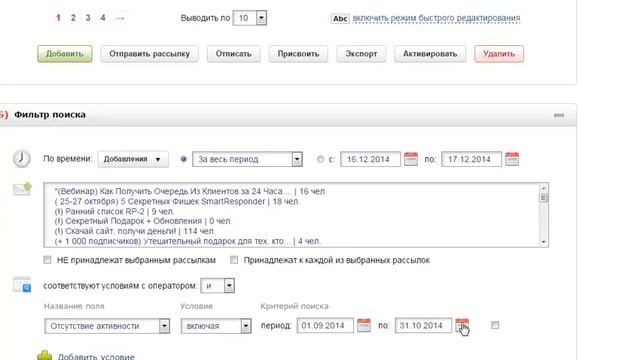The height and width of the screenshot is (360, 640).
Task: Open the За весь период dropdown
Action: 247,159
